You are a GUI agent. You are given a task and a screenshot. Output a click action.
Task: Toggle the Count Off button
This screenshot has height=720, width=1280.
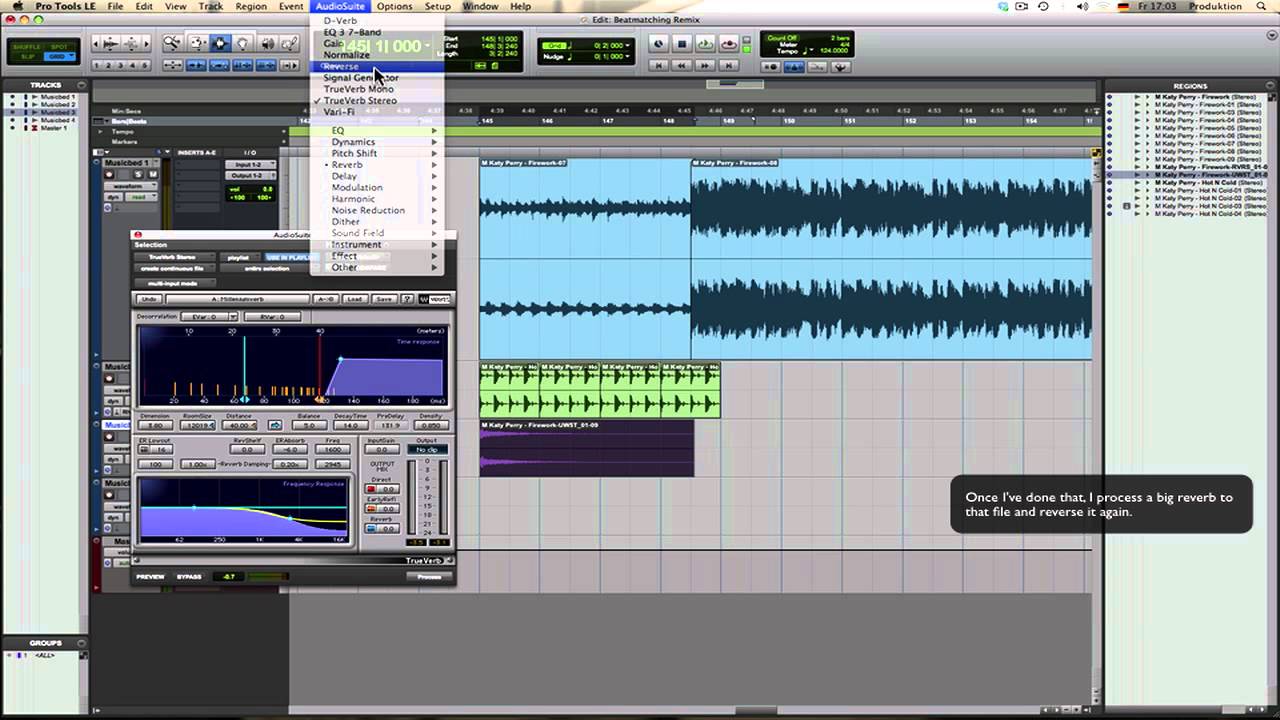coord(783,38)
